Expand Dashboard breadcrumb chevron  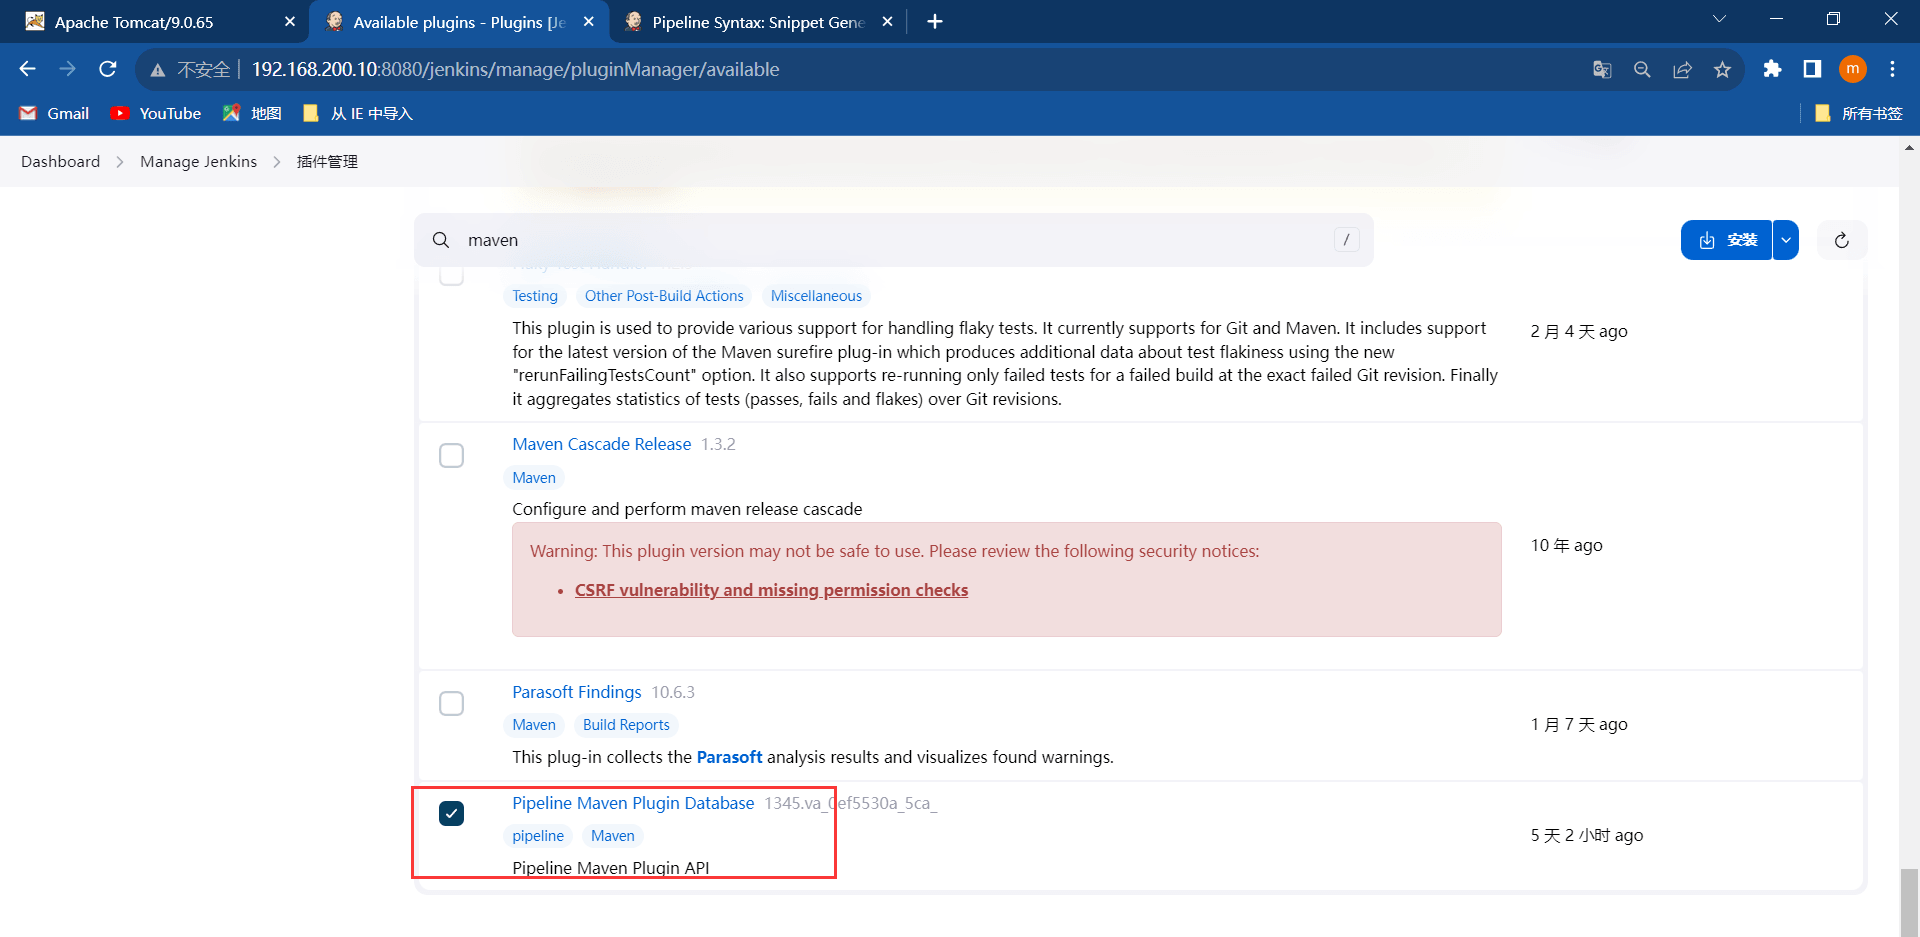click(120, 162)
